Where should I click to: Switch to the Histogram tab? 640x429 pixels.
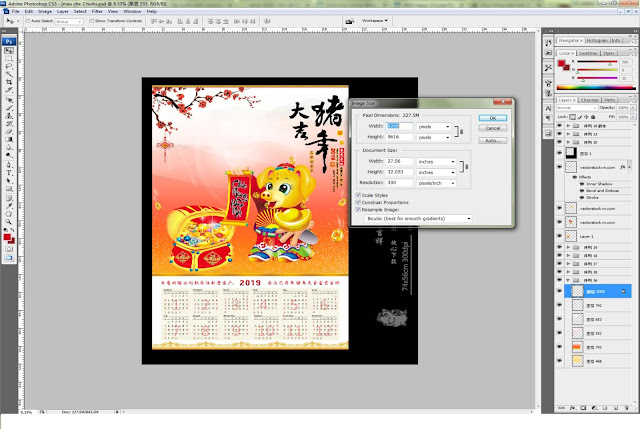[x=597, y=40]
